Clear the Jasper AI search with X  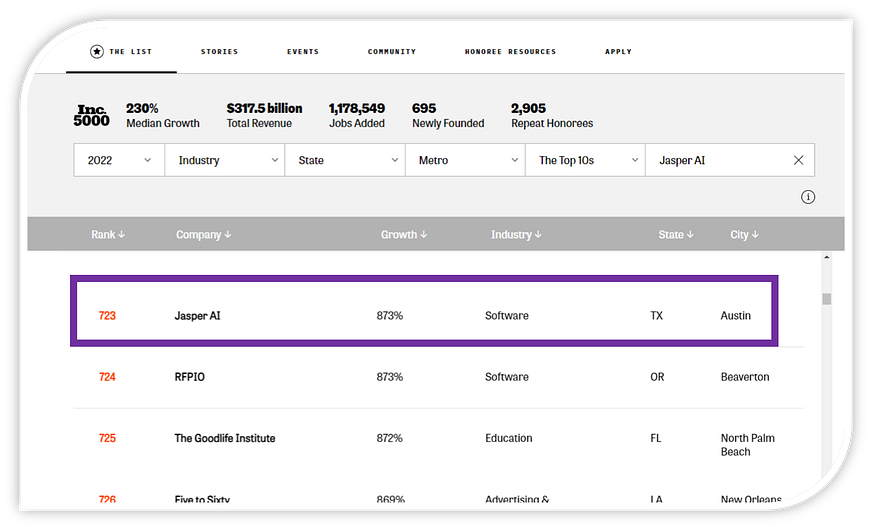[798, 160]
